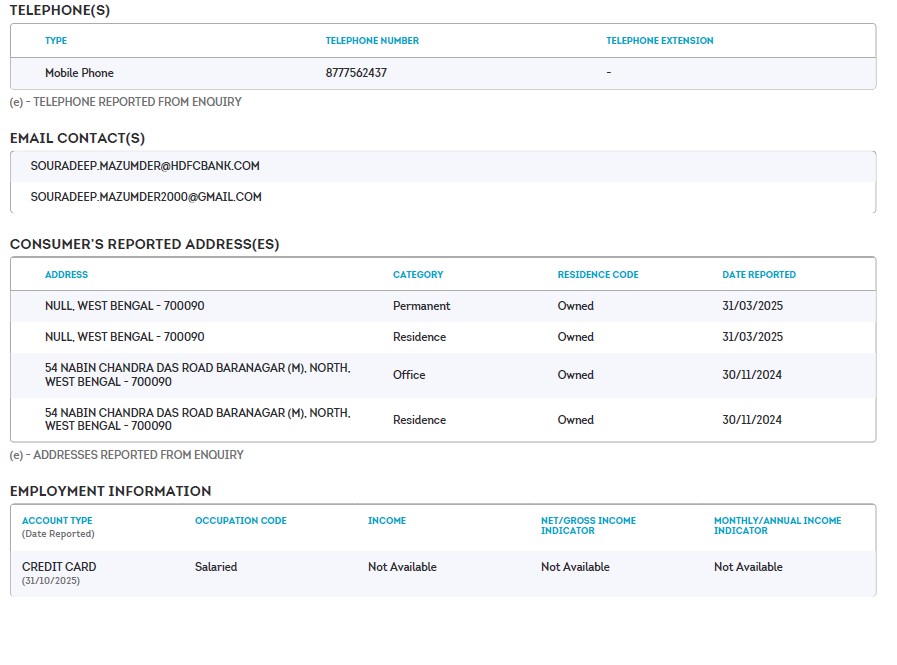Image resolution: width=897 pixels, height=665 pixels.
Task: Click the CREDIT CARD account type entry
Action: [x=59, y=567]
